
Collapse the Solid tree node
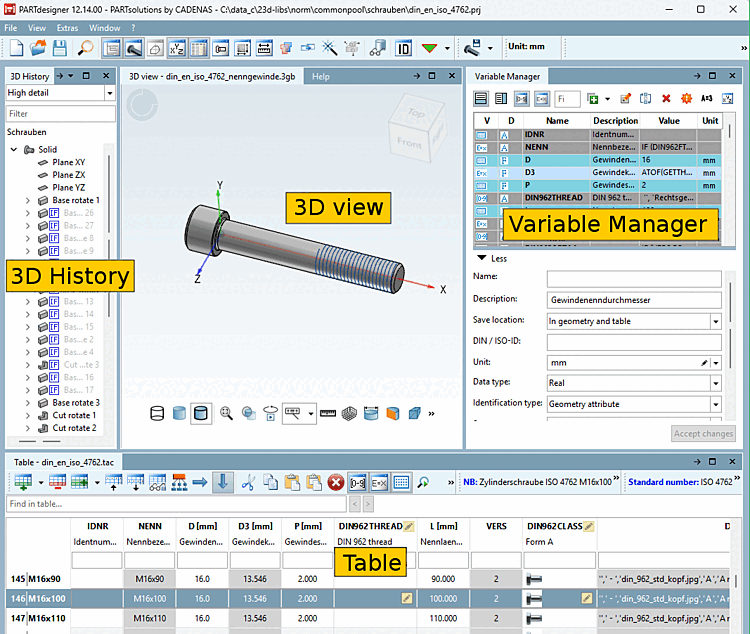14,150
